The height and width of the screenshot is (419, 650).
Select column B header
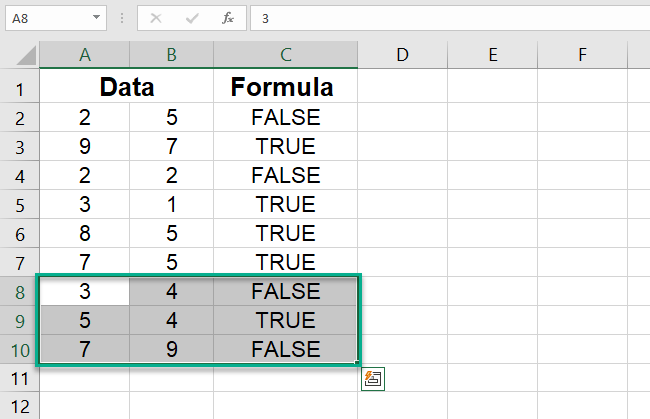tap(171, 56)
